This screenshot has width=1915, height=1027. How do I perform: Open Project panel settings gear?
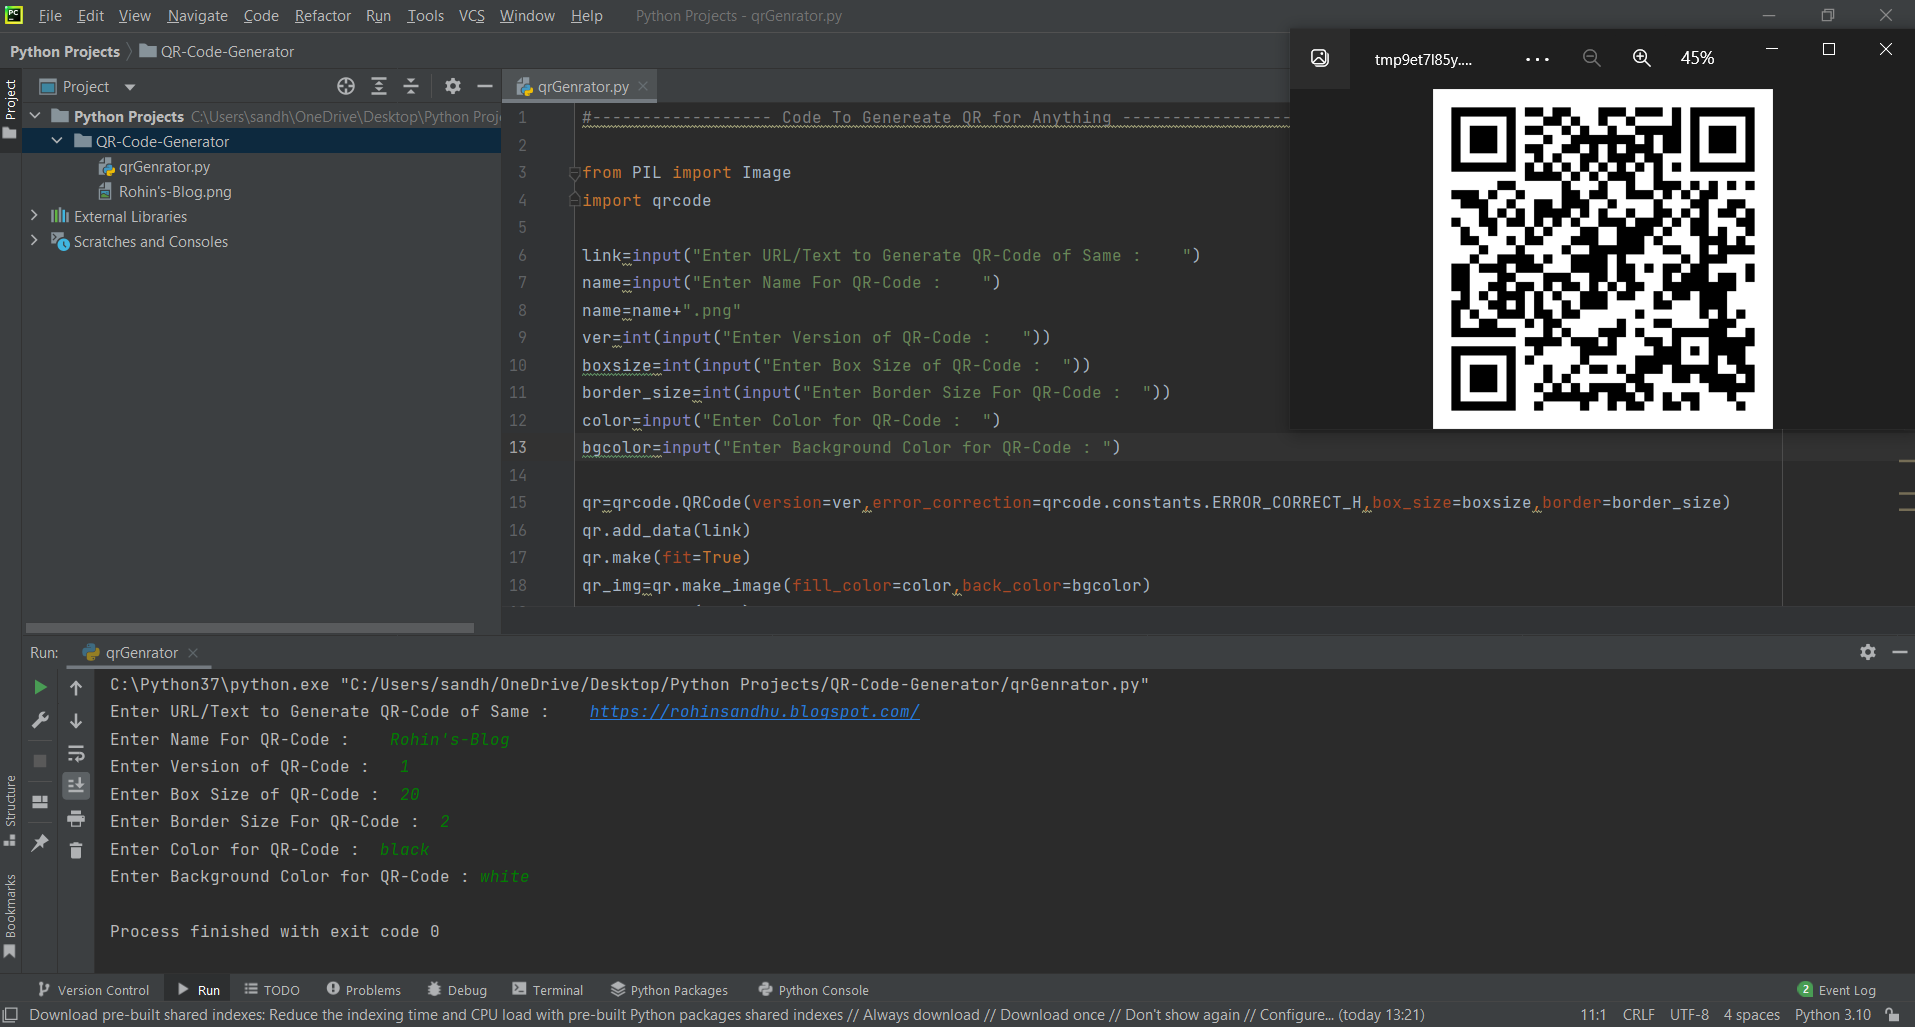pyautogui.click(x=453, y=86)
